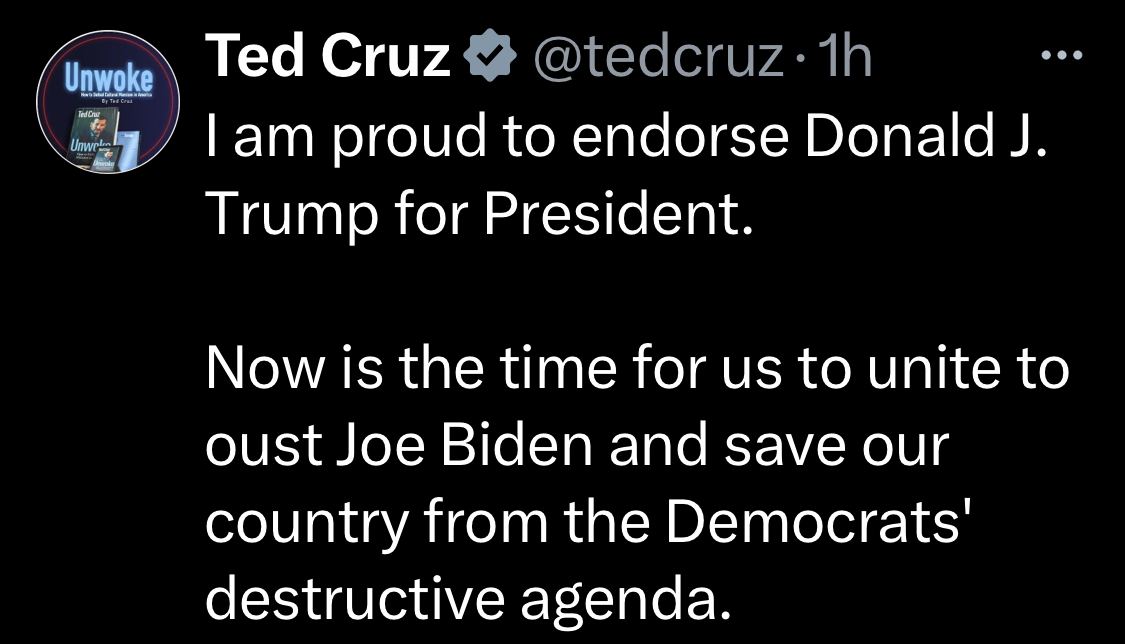Click the word "Democrats'" in the tweet
This screenshot has height=644, width=1125.
coord(814,522)
